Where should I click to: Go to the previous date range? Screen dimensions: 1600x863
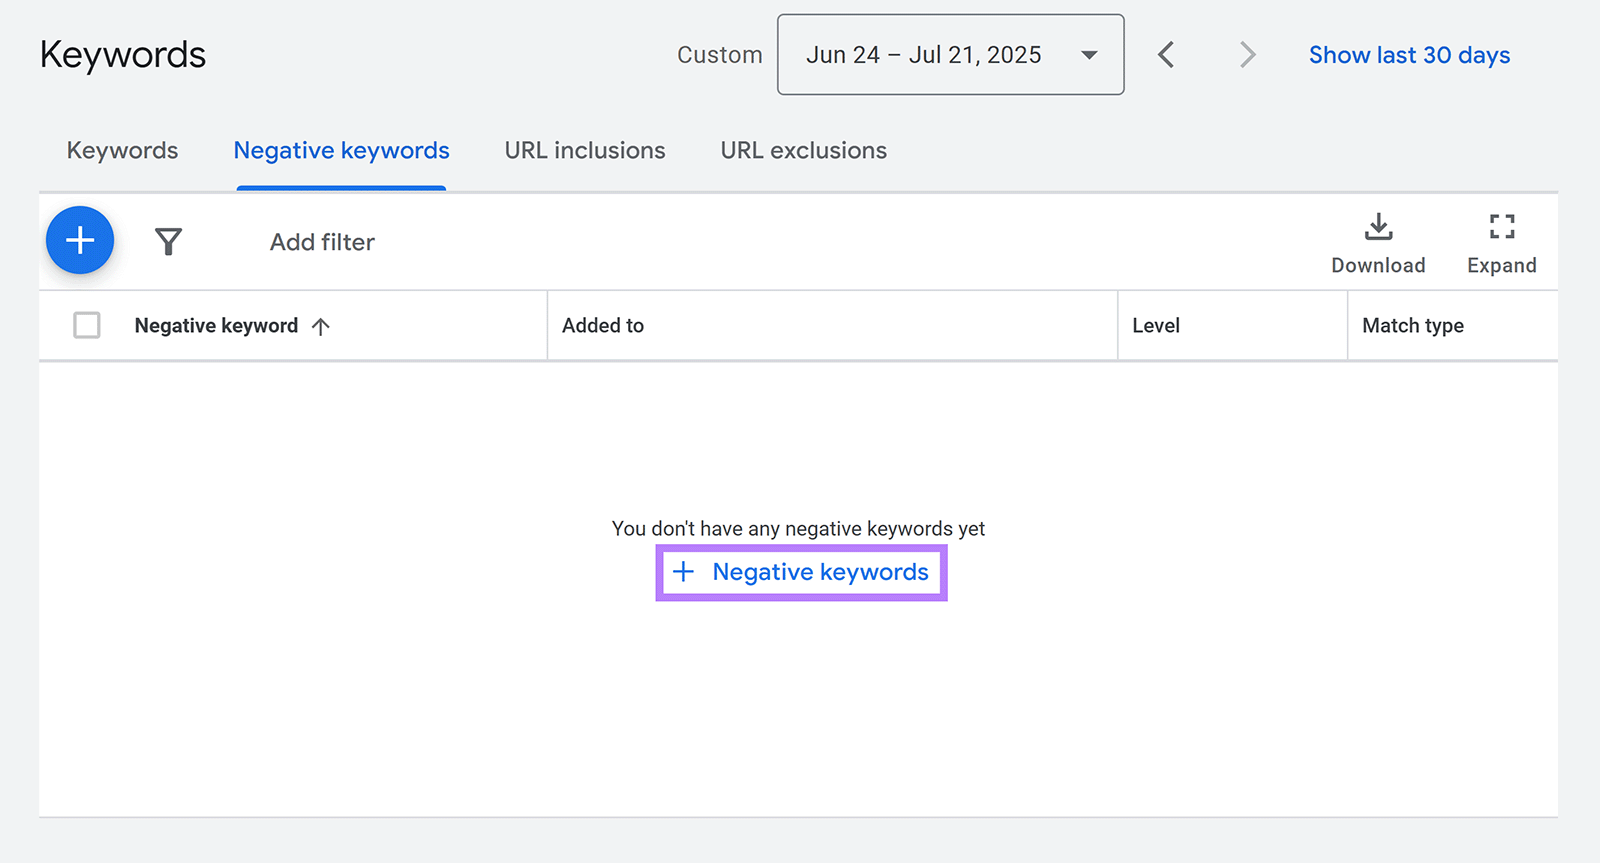[1166, 55]
